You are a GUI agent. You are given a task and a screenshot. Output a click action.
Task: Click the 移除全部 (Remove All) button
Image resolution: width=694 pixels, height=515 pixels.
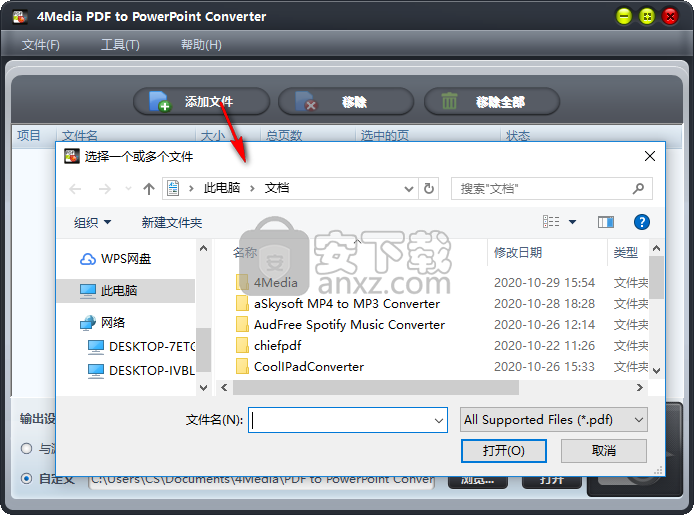(x=492, y=102)
